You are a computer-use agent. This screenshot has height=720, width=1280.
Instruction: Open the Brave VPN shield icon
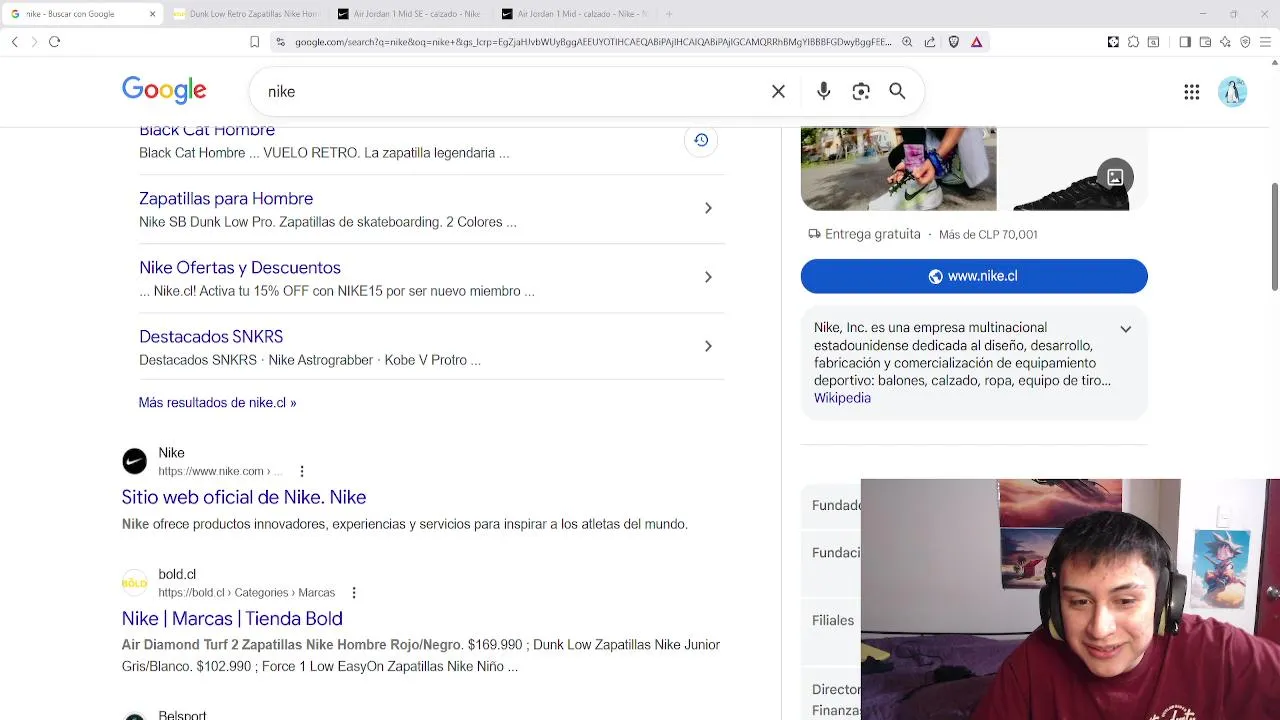pos(1245,42)
